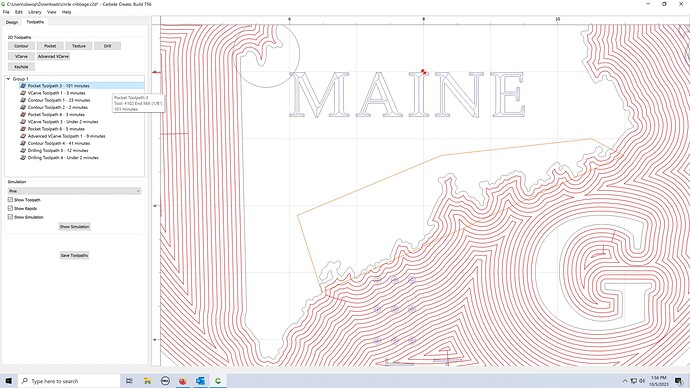Click the Windows taskbar search box
The image size is (690, 388).
pyautogui.click(x=69, y=381)
